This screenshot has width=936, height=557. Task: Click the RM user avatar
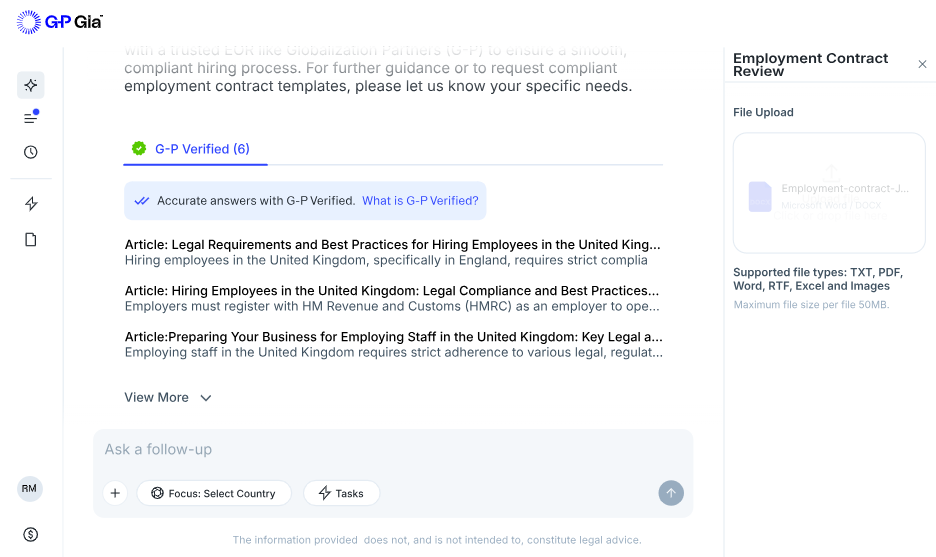click(x=30, y=489)
